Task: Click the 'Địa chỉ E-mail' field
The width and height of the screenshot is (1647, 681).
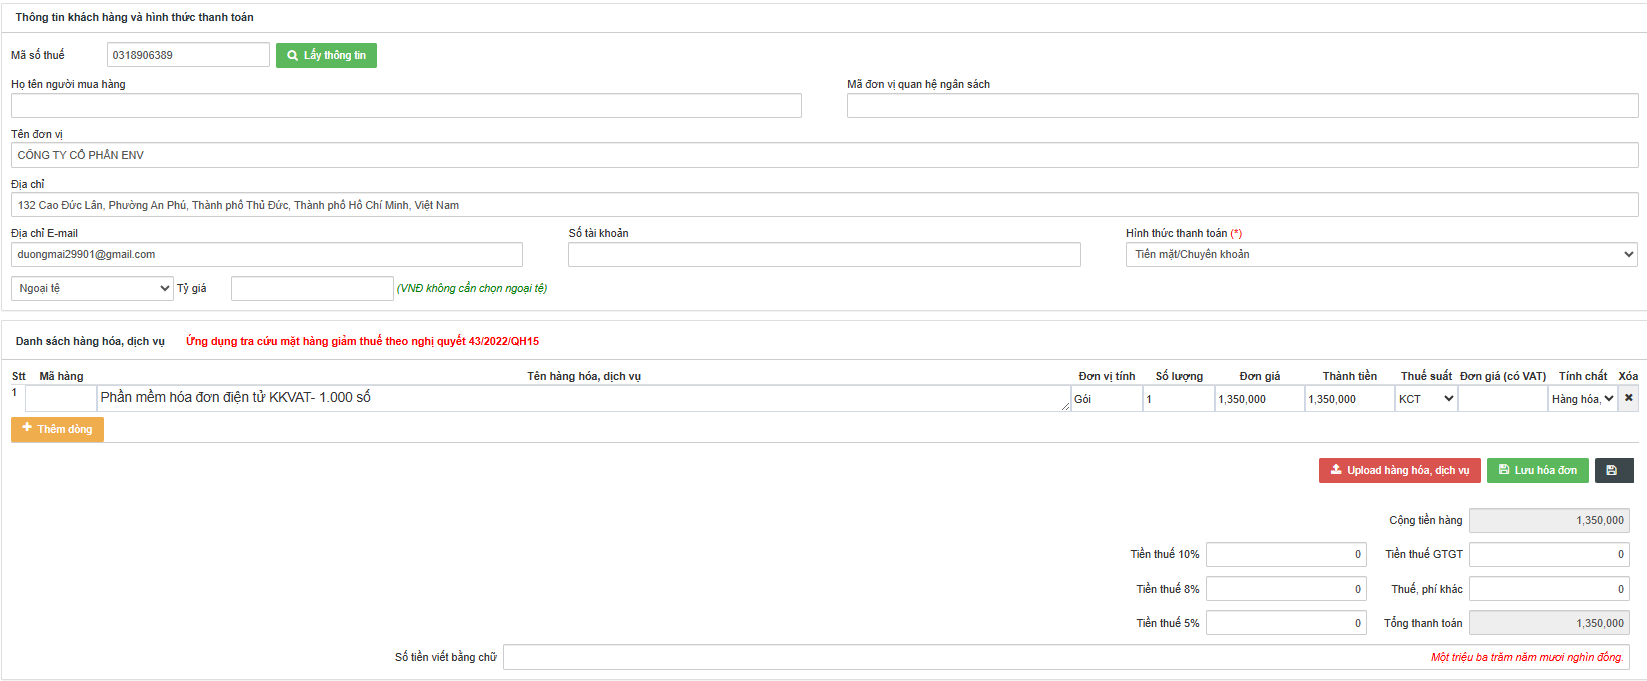Action: pyautogui.click(x=266, y=255)
